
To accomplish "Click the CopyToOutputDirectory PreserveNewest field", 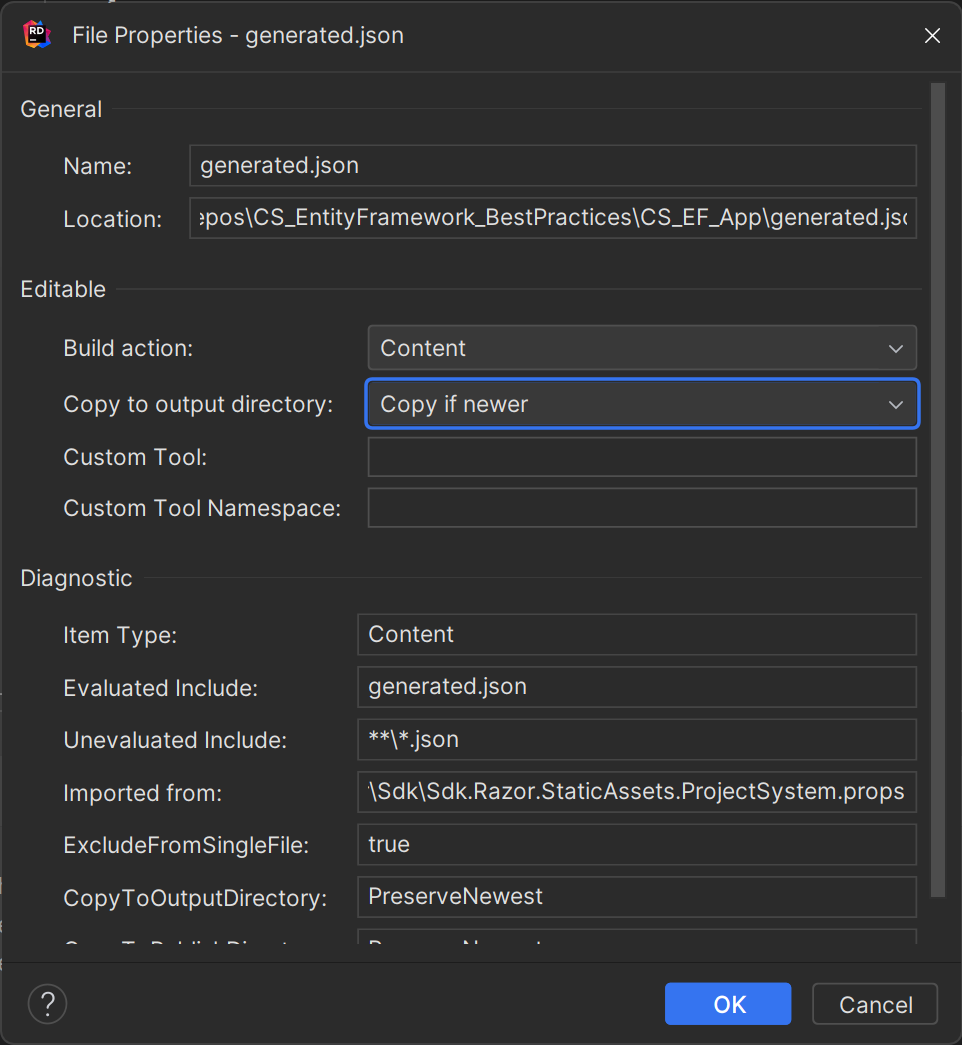I will click(x=636, y=897).
